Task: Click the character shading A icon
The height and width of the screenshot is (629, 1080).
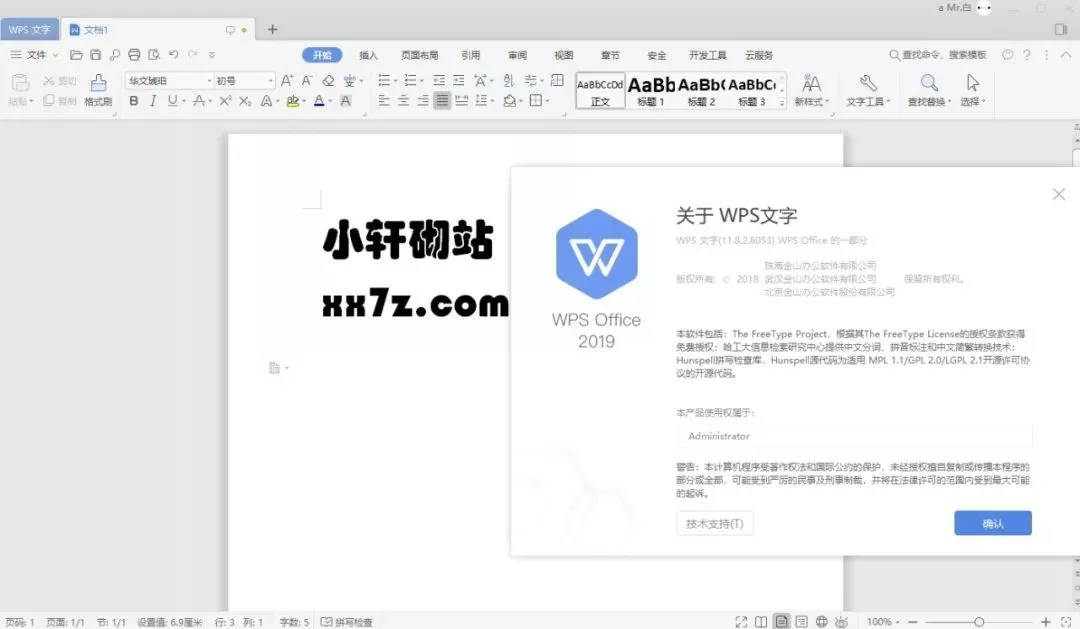Action: point(346,101)
